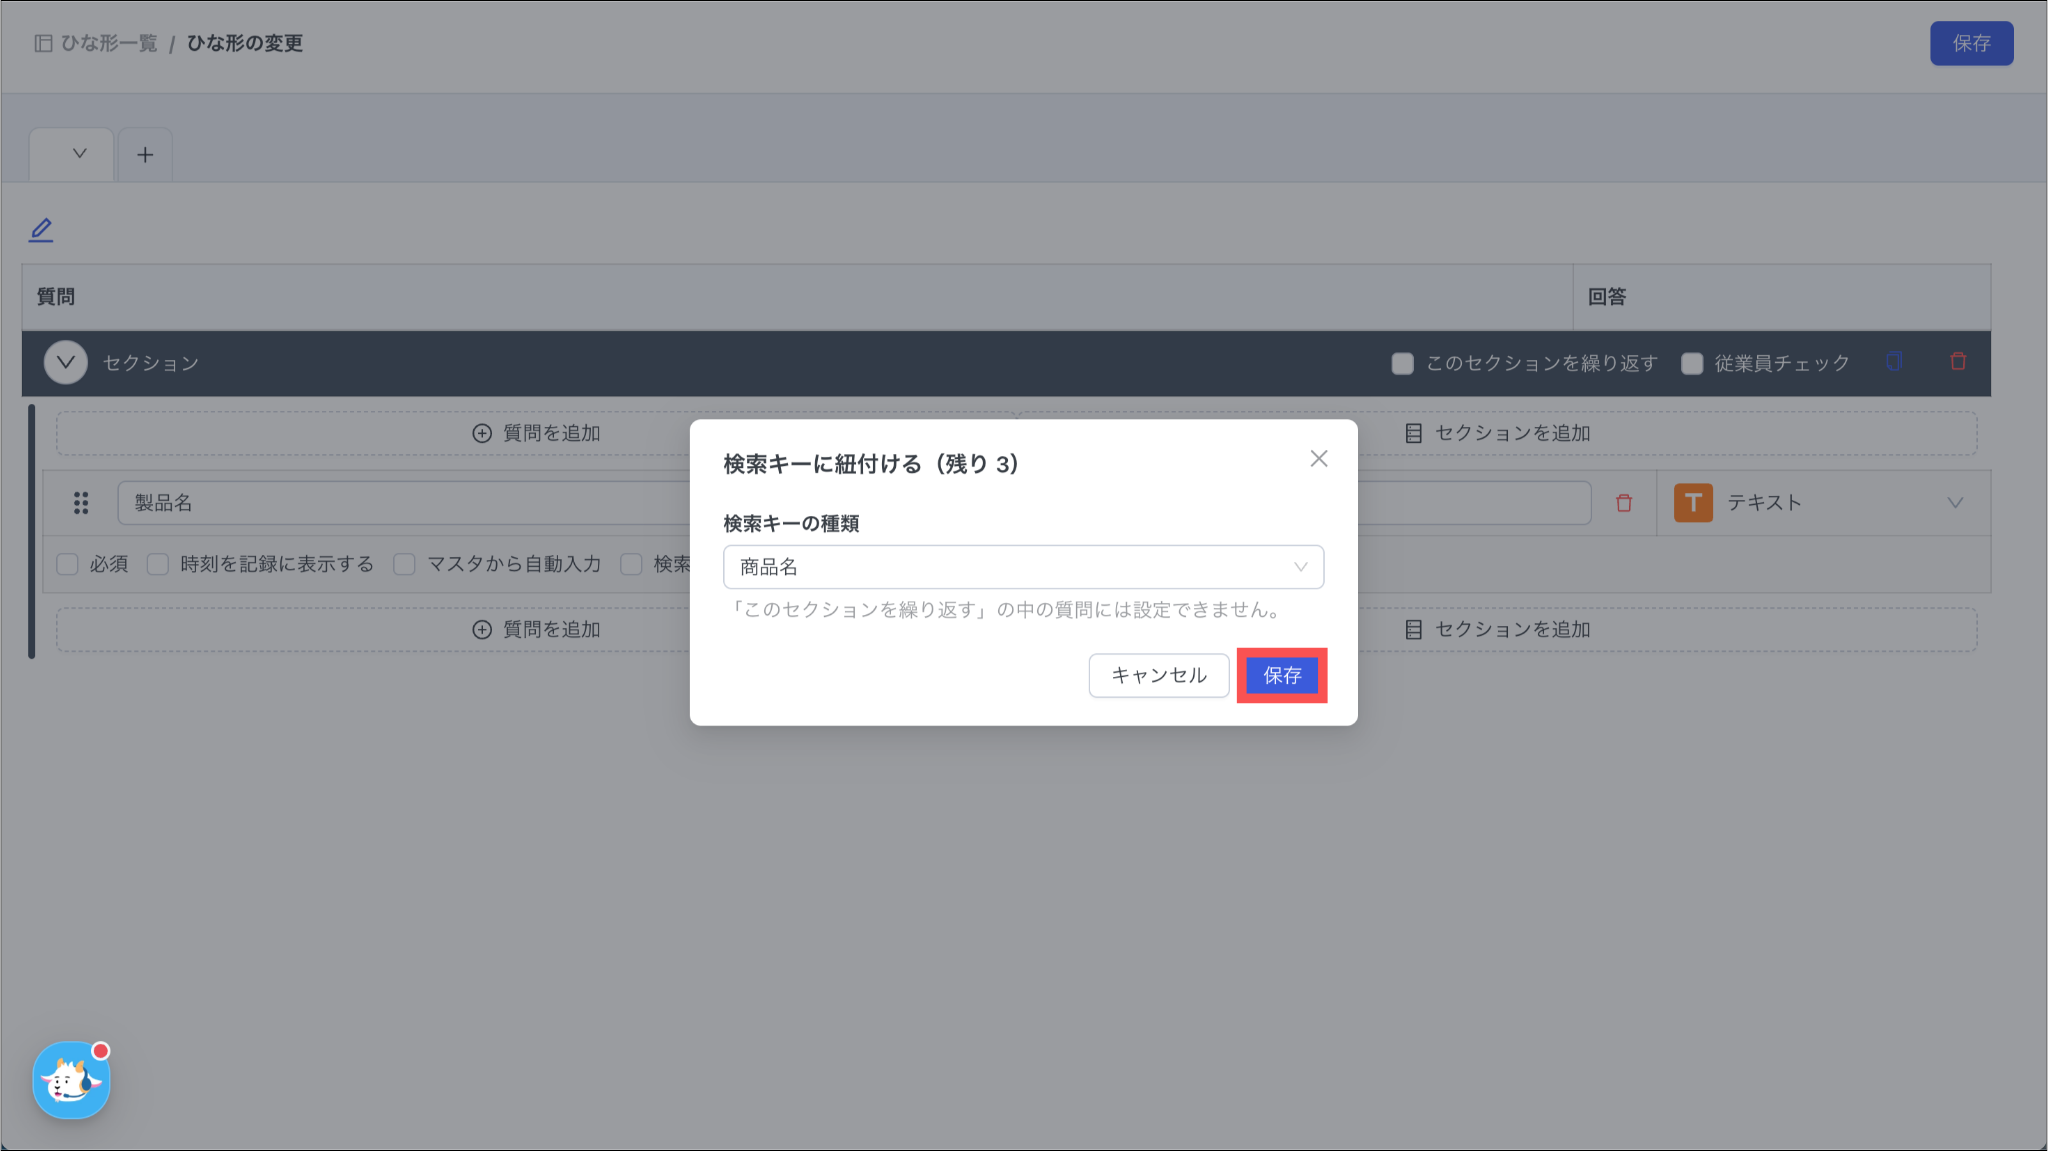Collapse the セクション with chevron button
The height and width of the screenshot is (1151, 2048).
pyautogui.click(x=66, y=363)
